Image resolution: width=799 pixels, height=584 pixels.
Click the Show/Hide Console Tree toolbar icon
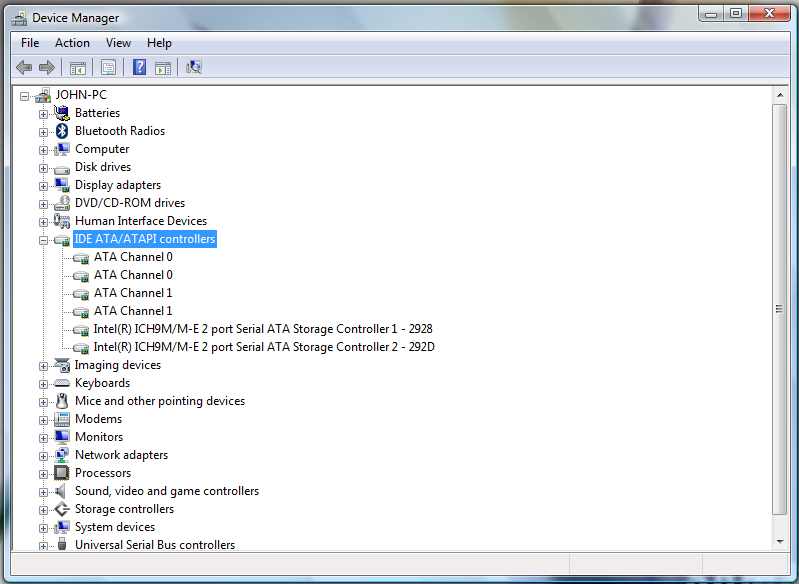77,68
